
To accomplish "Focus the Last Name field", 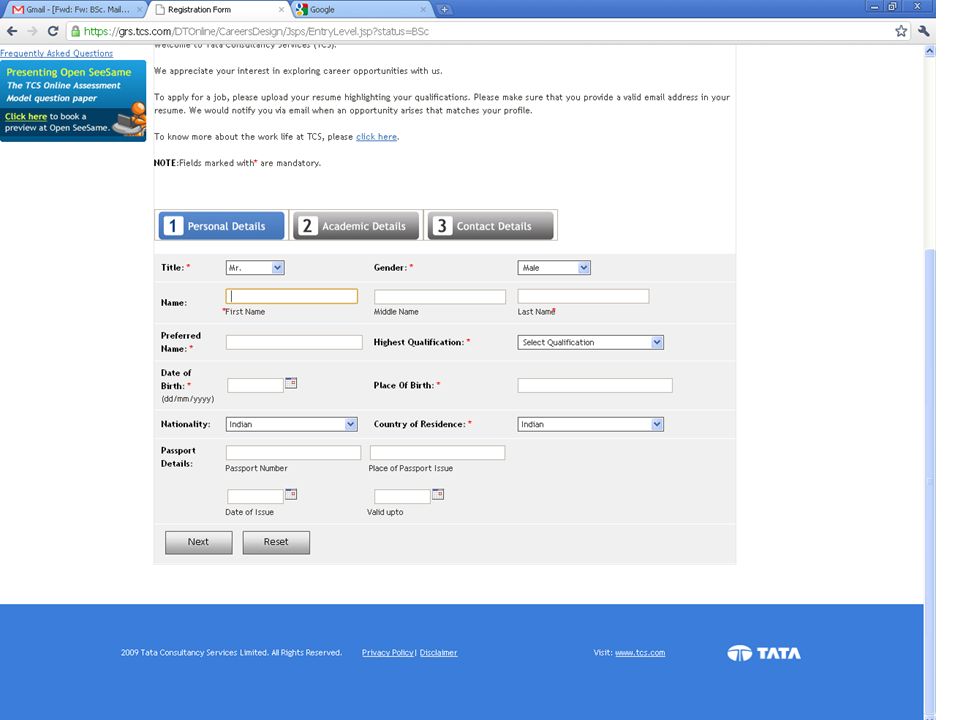I will [x=583, y=296].
